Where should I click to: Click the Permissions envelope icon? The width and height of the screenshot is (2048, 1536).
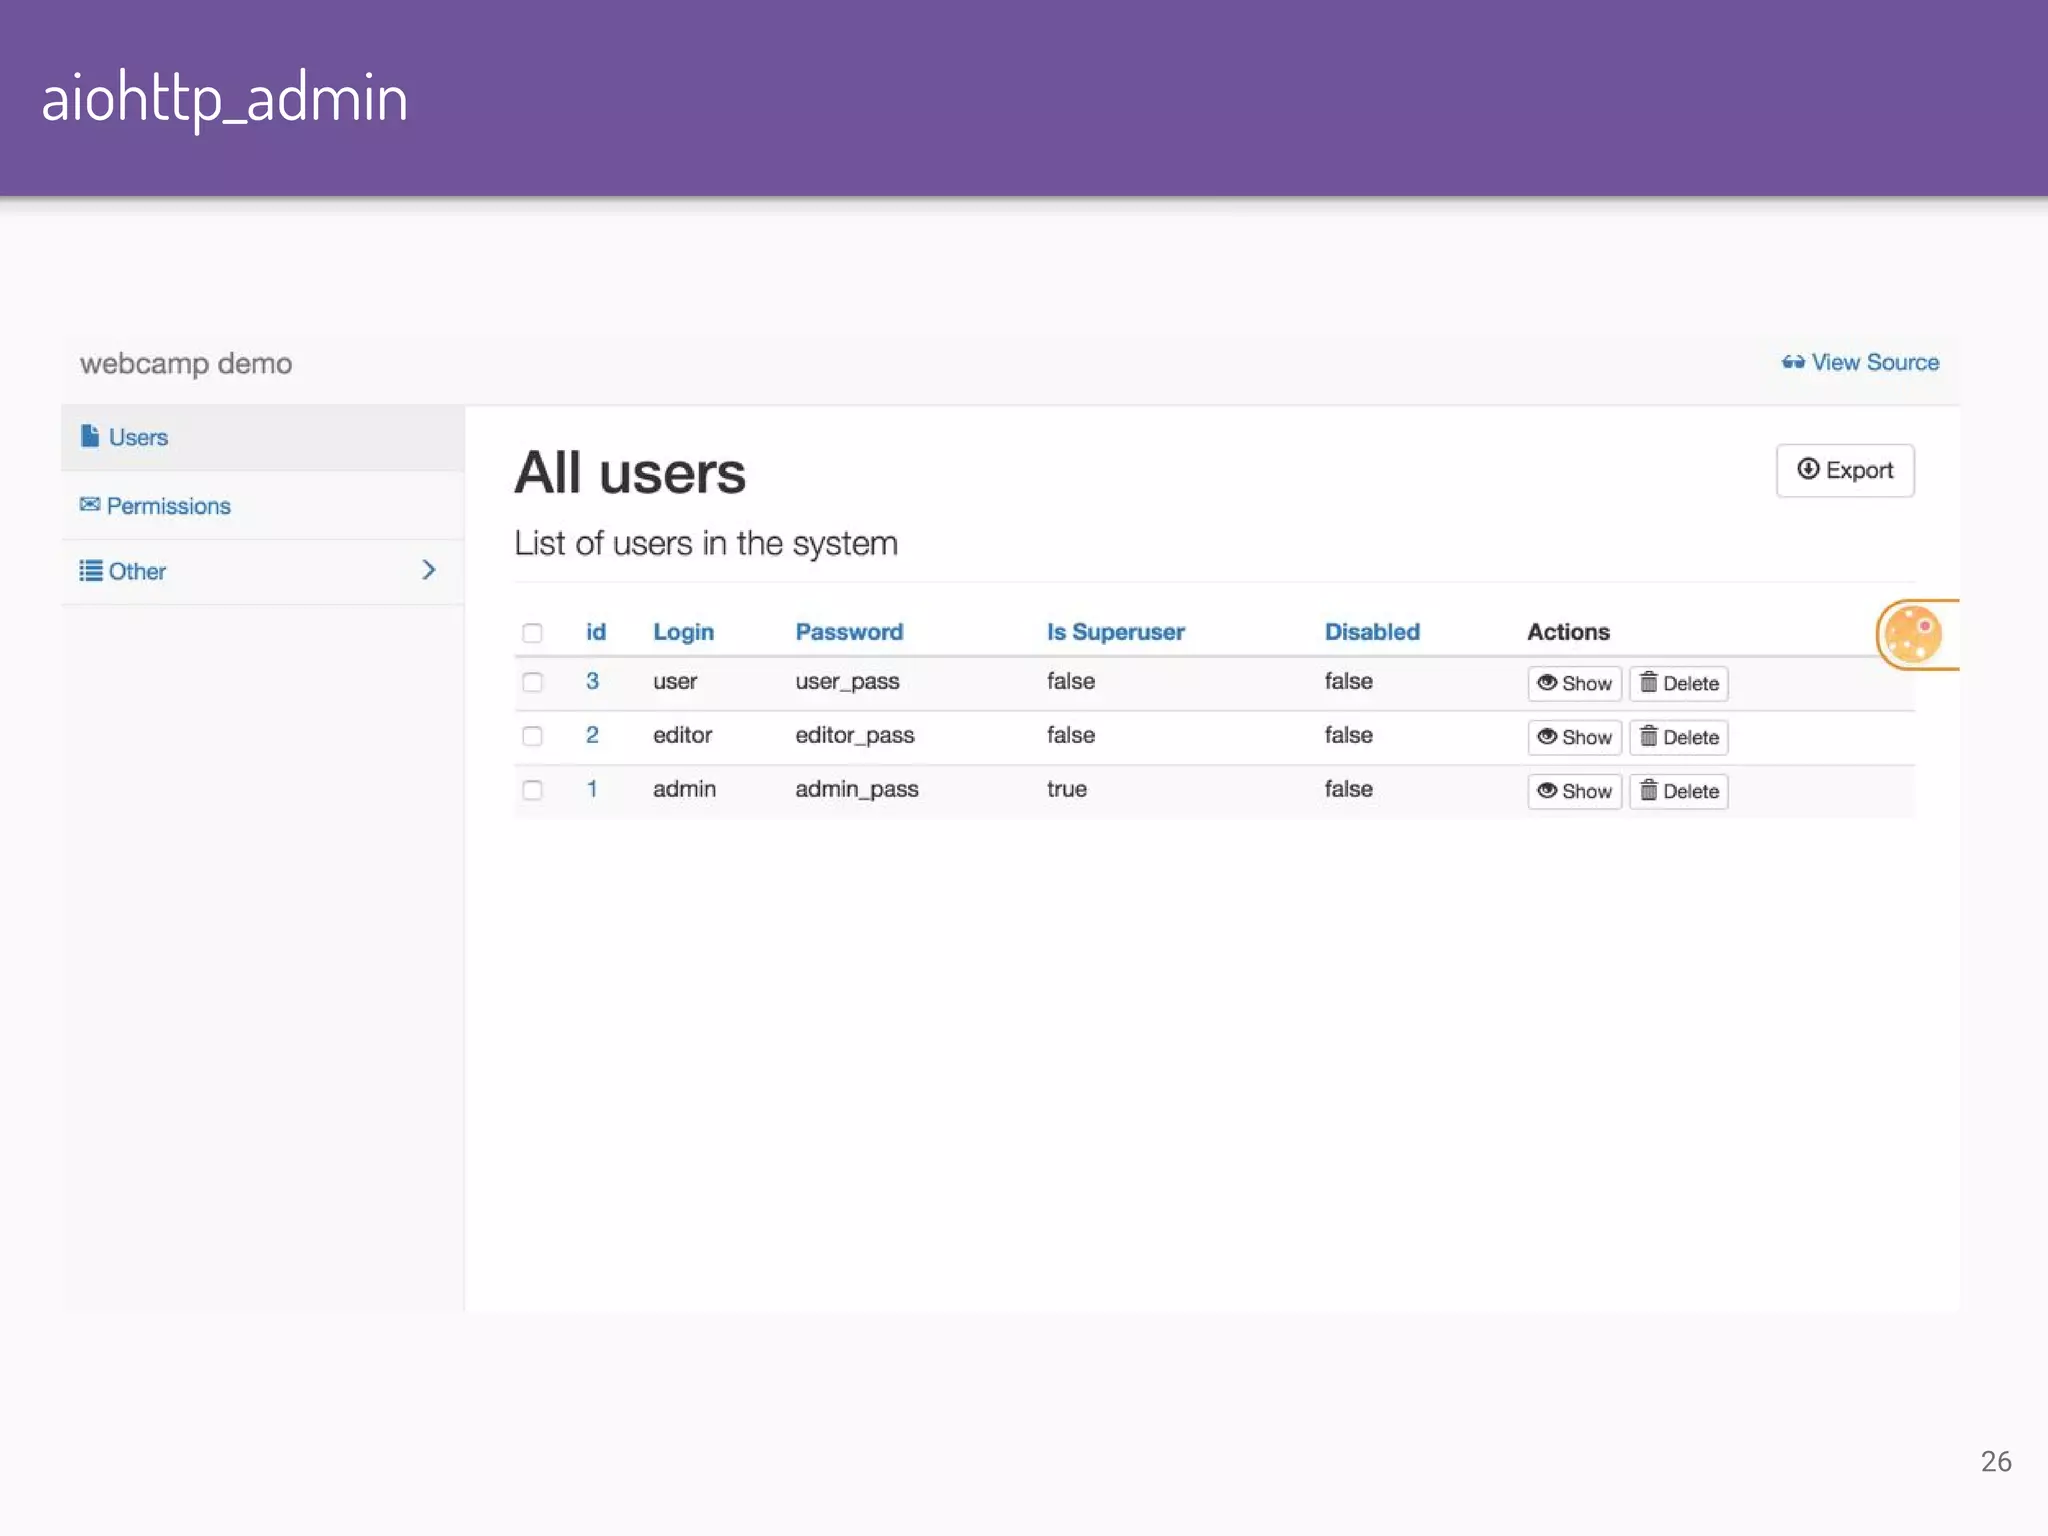tap(90, 505)
